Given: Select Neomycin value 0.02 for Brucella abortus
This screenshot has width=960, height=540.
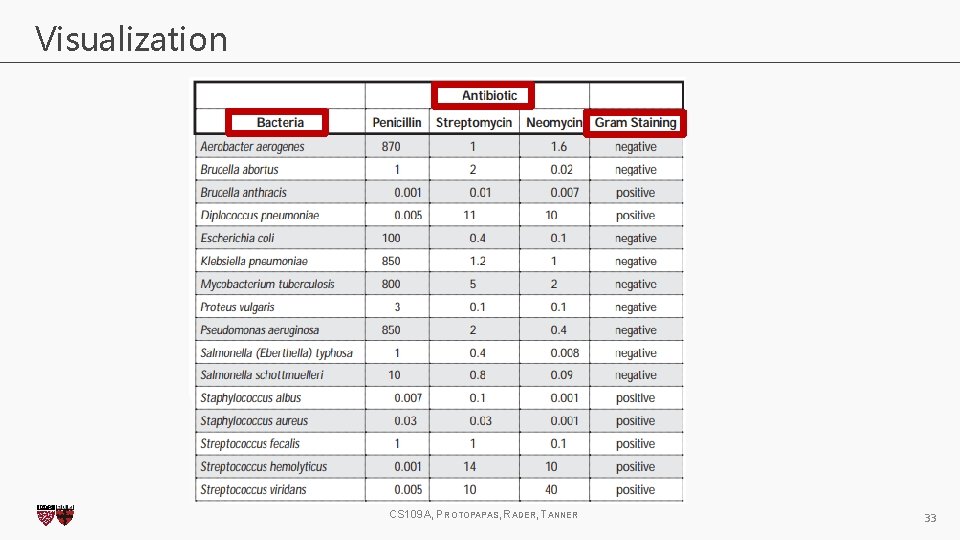Looking at the screenshot, I should pos(561,170).
